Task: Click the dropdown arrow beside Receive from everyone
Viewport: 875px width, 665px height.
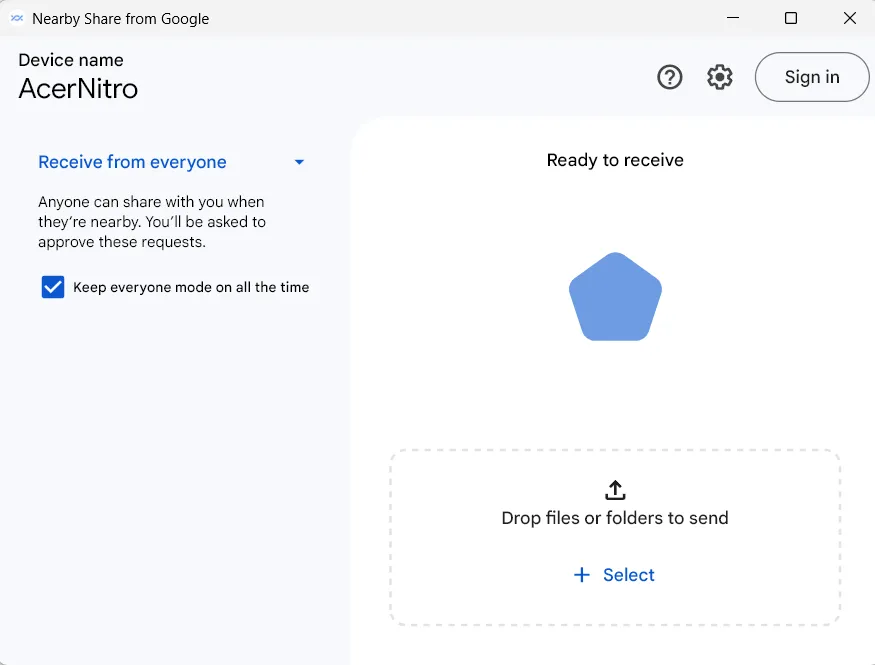Action: tap(299, 162)
